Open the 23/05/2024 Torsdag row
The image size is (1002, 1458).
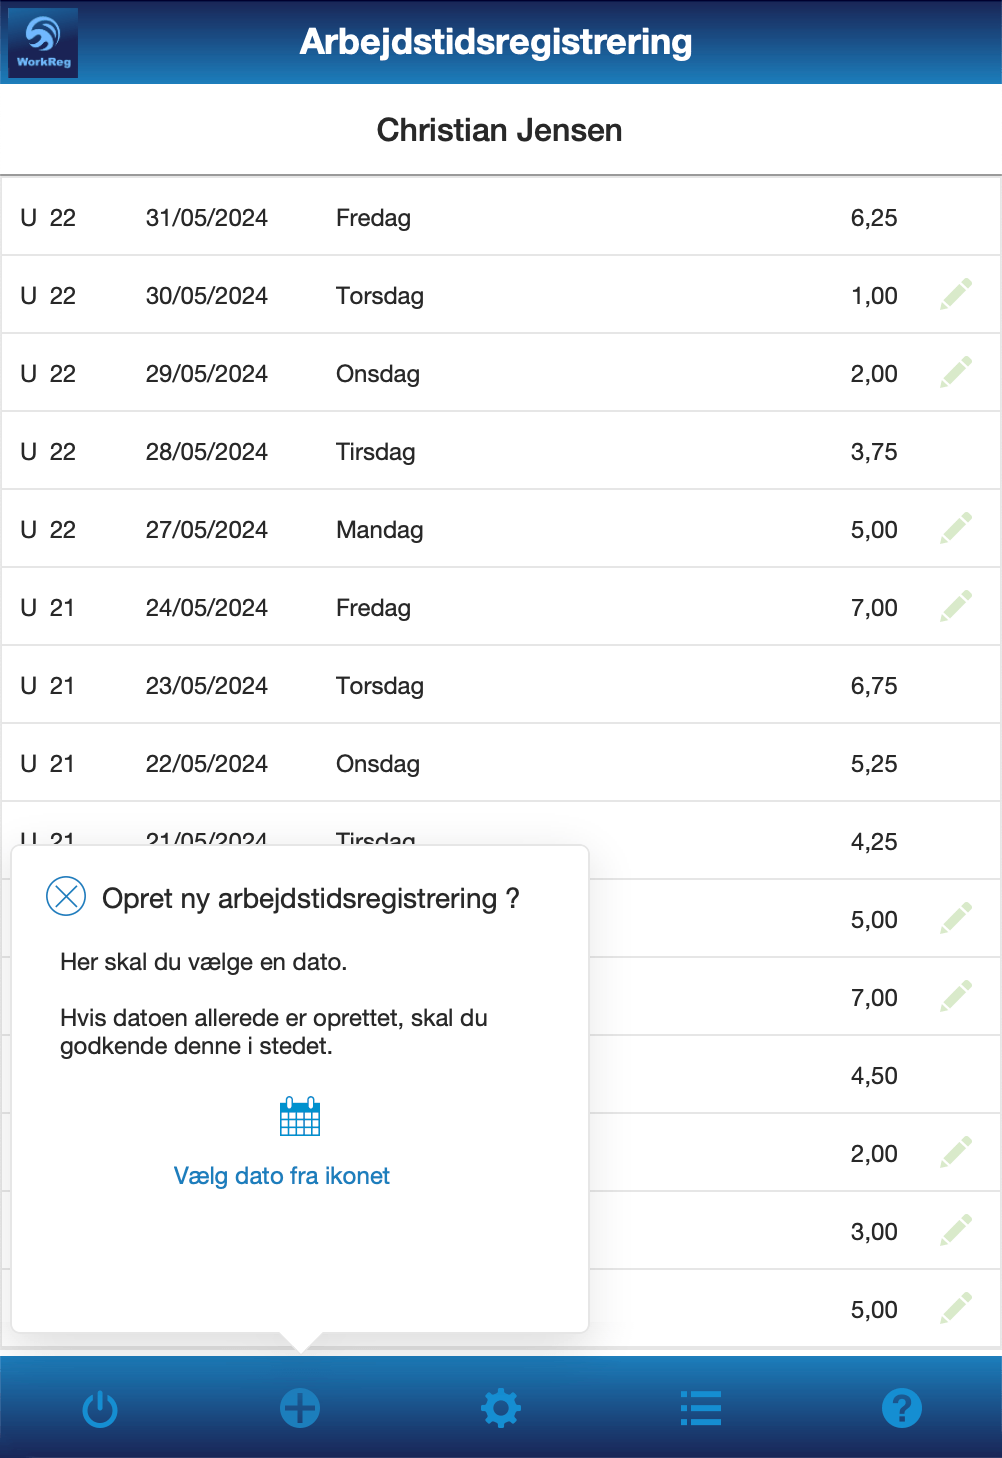coord(500,686)
